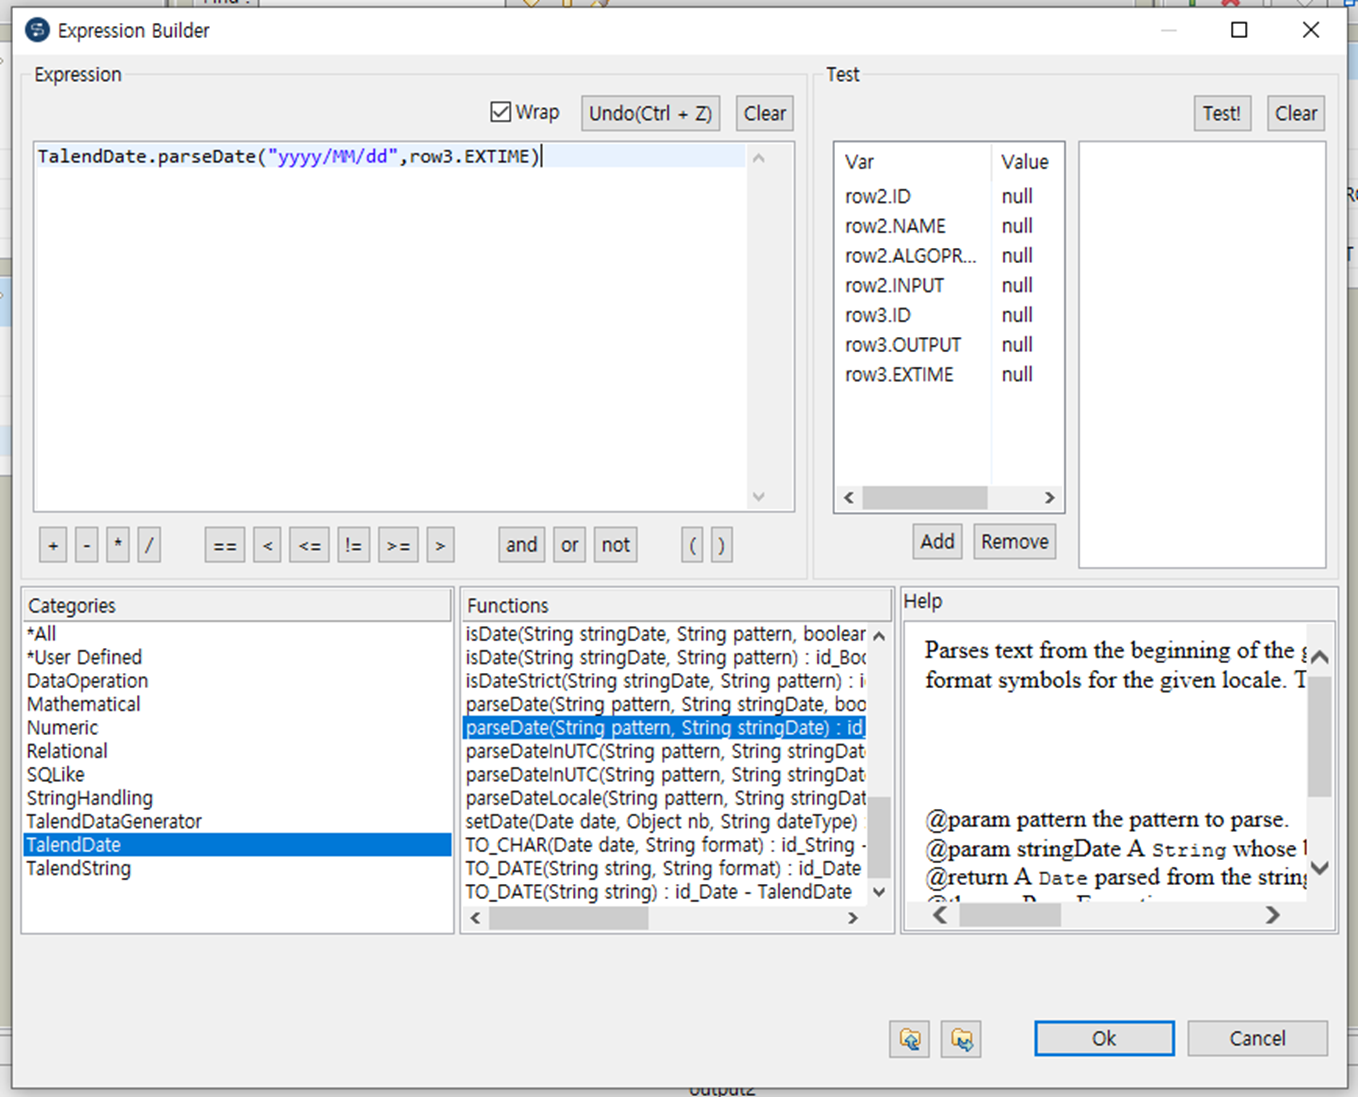
Task: Insert the >= operator
Action: 398,545
